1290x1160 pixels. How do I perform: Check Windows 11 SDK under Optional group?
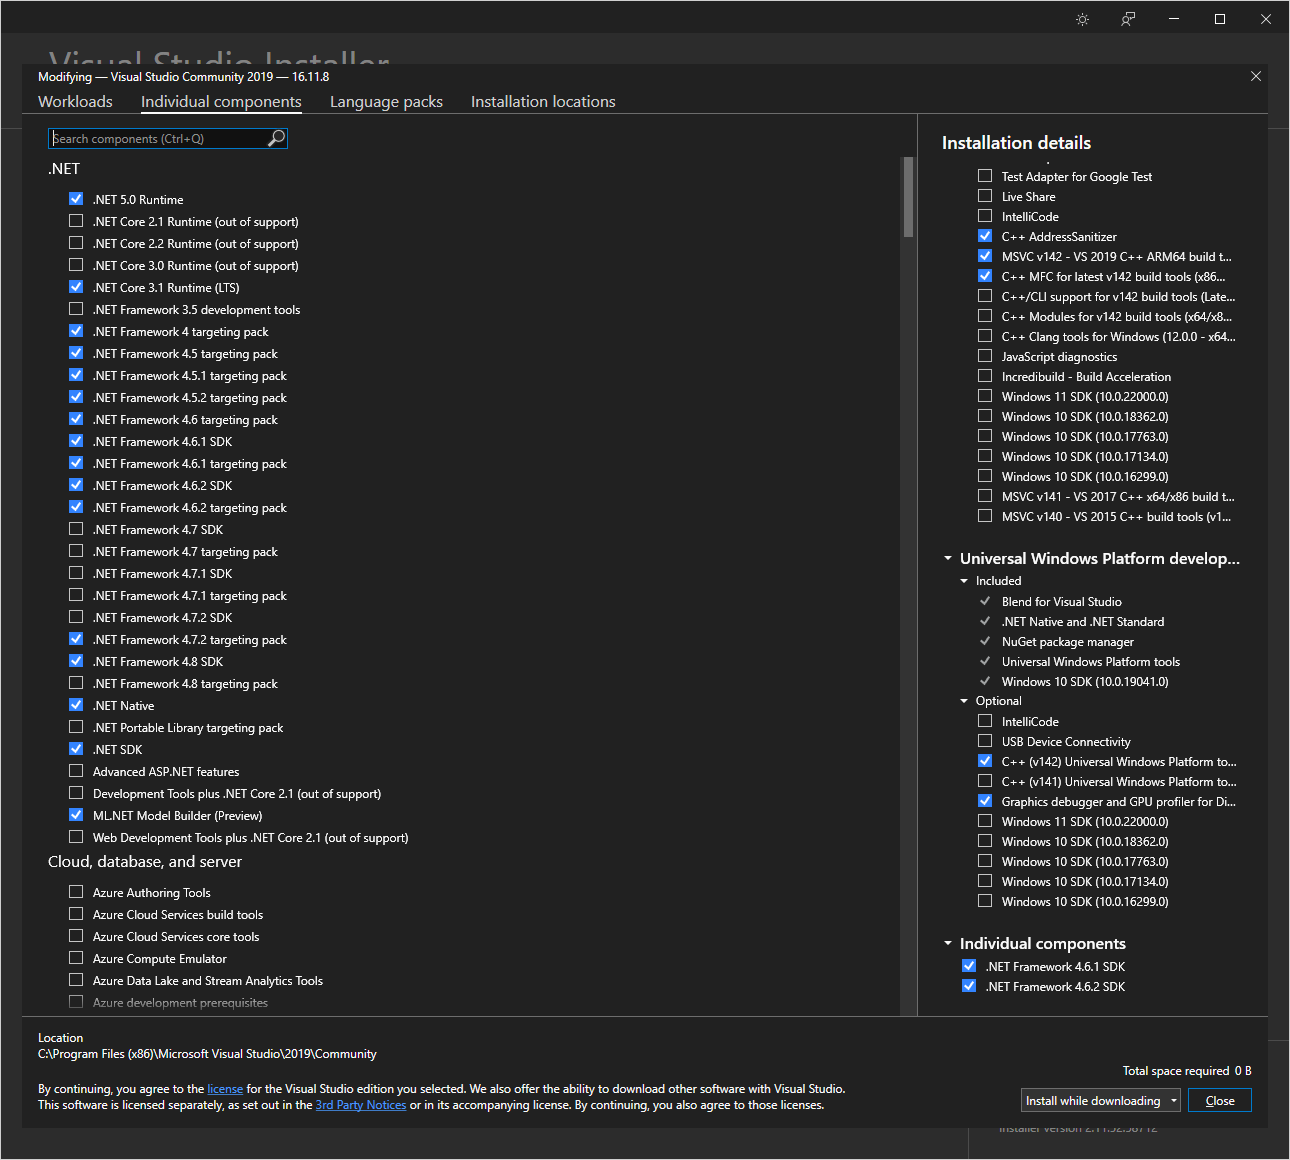[x=985, y=821]
